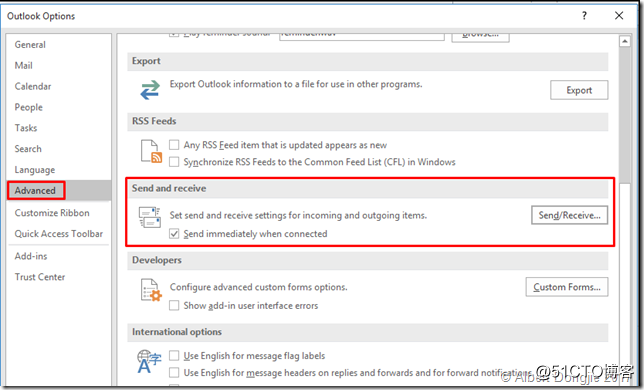The height and width of the screenshot is (390, 644).
Task: Open the Language options category
Action: 34,170
